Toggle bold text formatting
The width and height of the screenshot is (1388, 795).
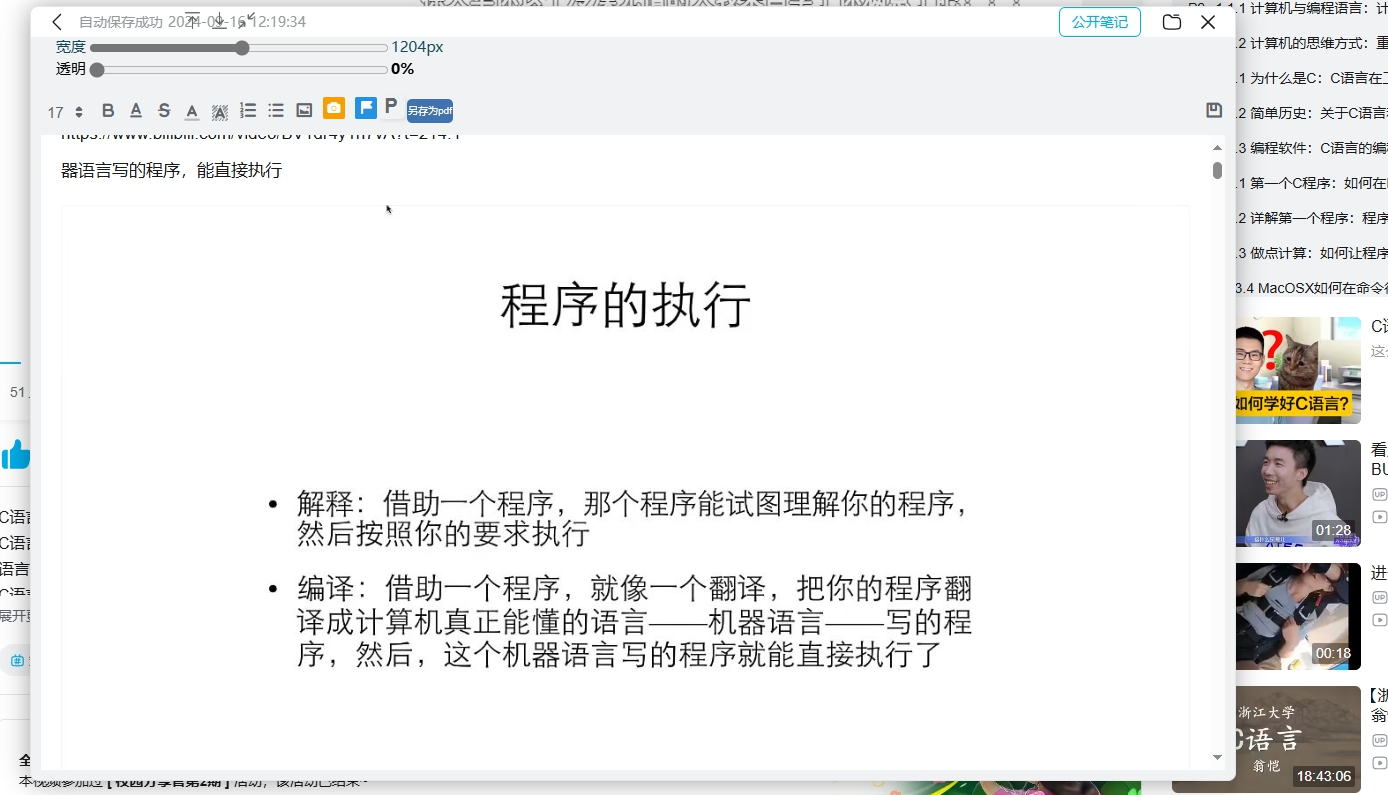point(108,111)
